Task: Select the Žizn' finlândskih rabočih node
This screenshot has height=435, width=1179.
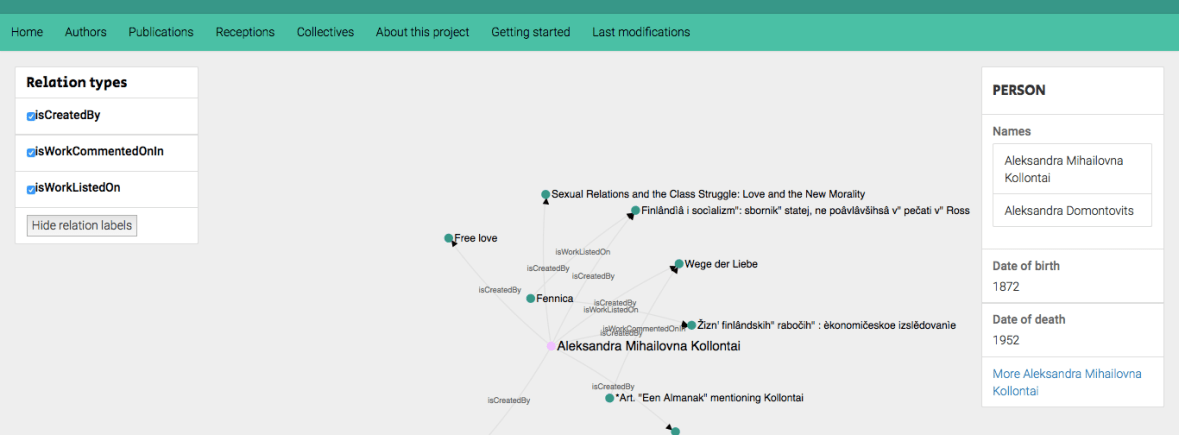Action: 691,325
